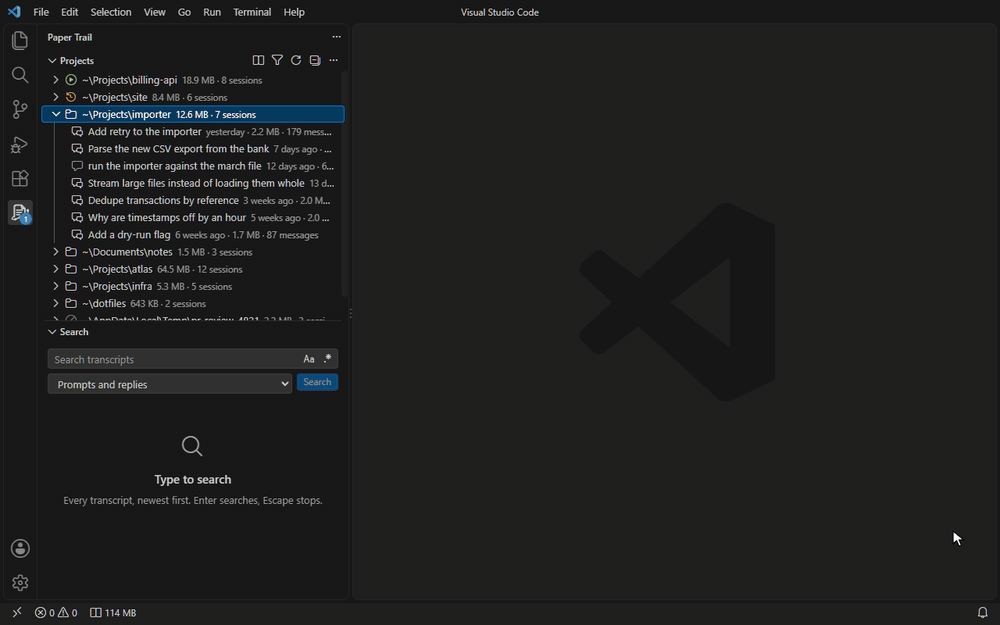Open the View menu
Screen dimensions: 1000x625
[154, 12]
